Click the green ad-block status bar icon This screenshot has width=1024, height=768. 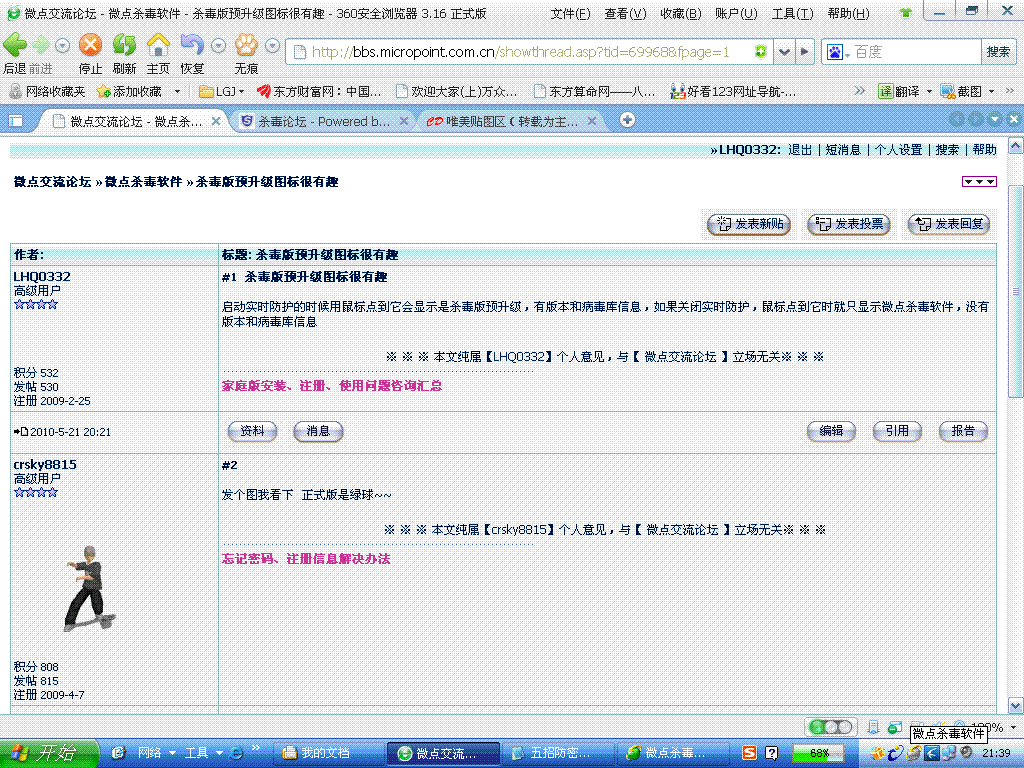click(x=895, y=727)
